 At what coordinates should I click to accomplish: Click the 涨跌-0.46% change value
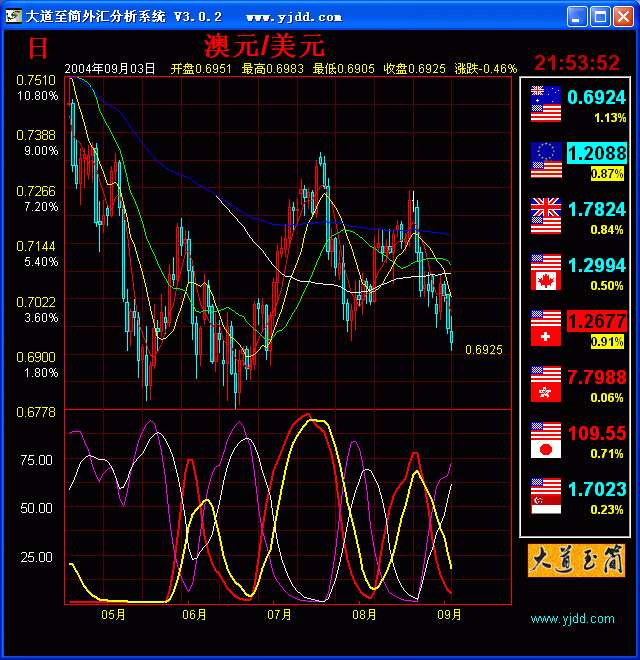[485, 69]
